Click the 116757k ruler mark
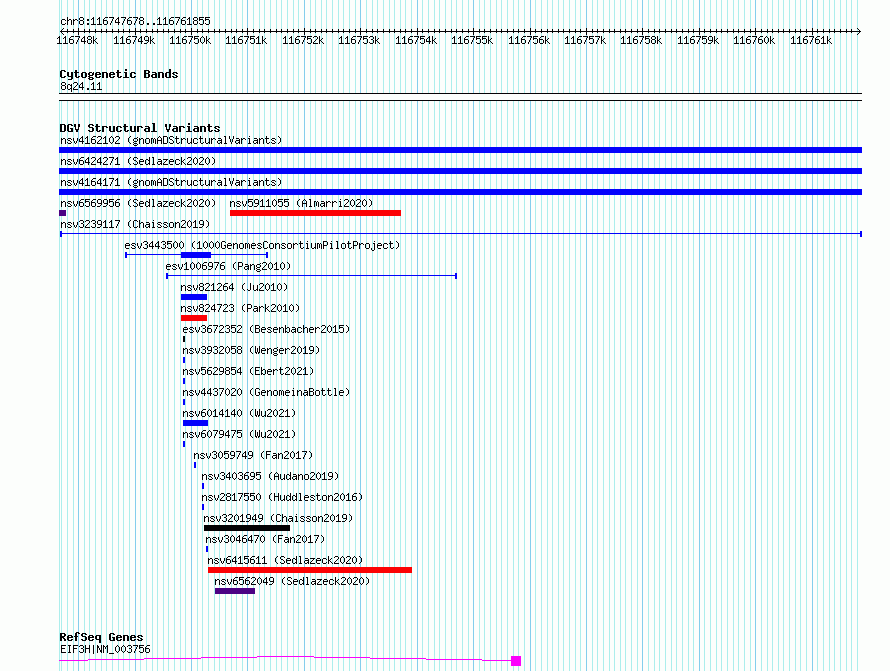 click(x=585, y=40)
